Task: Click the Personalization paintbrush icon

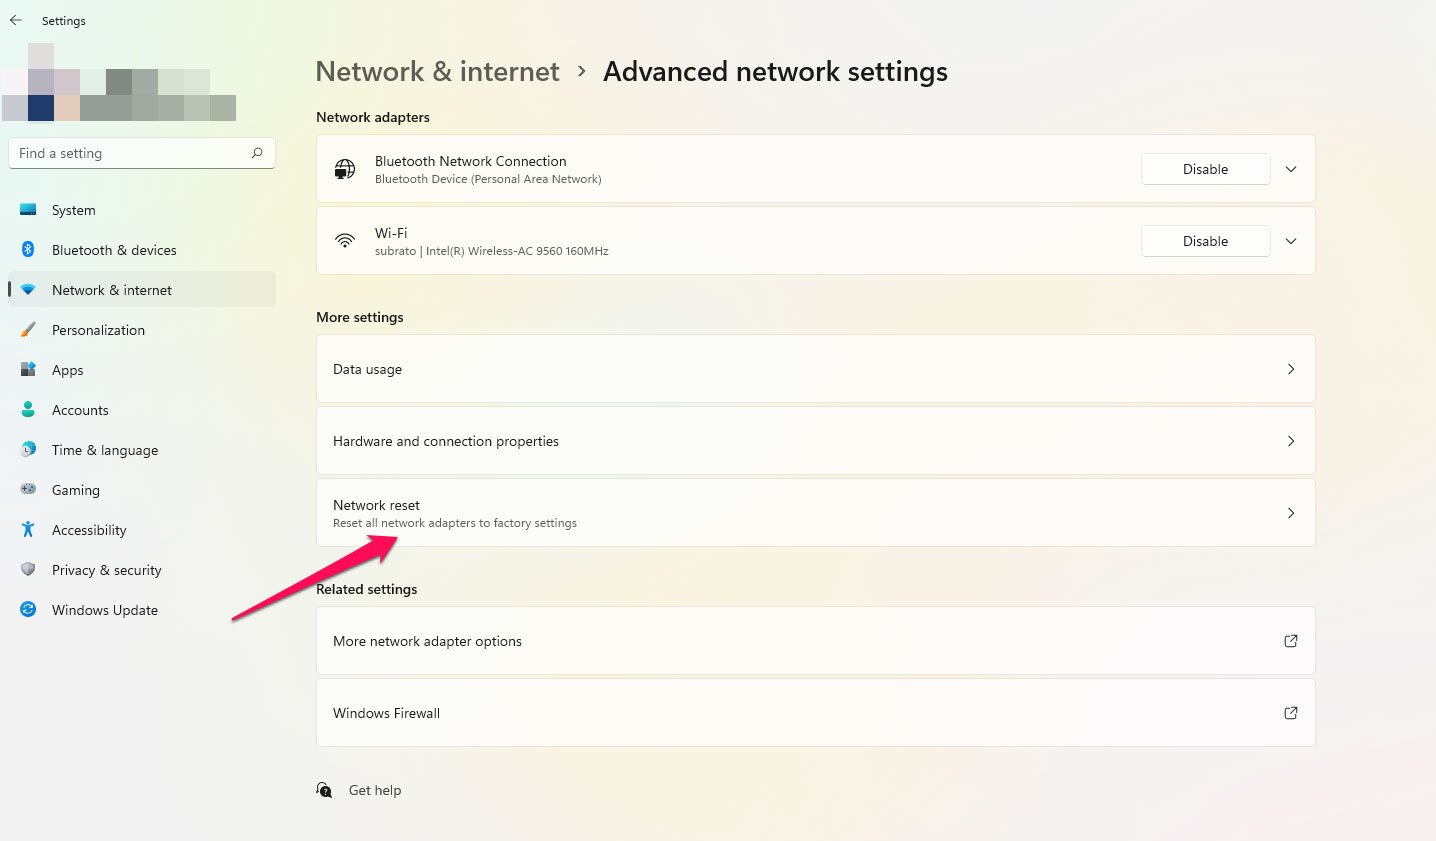Action: click(x=28, y=330)
